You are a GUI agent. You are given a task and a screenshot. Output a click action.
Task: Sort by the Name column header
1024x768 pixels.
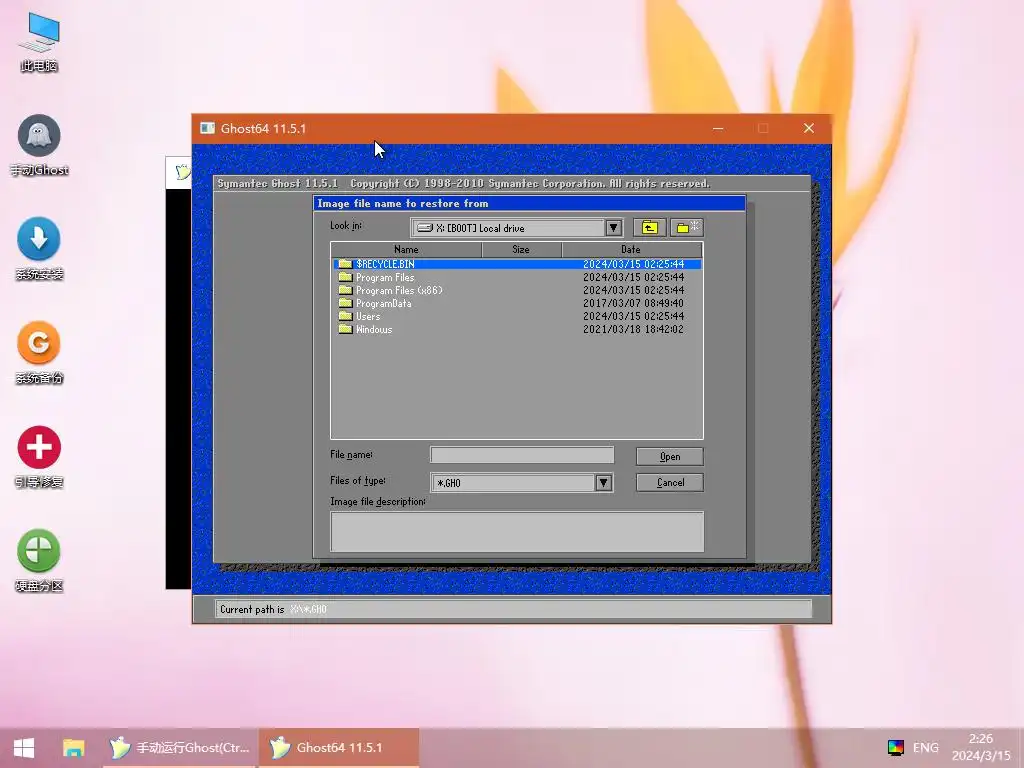coord(406,249)
